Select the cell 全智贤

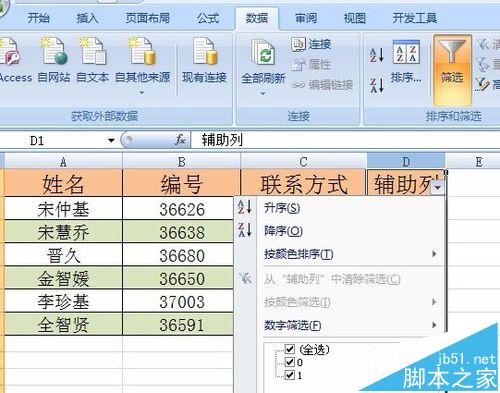[63, 324]
